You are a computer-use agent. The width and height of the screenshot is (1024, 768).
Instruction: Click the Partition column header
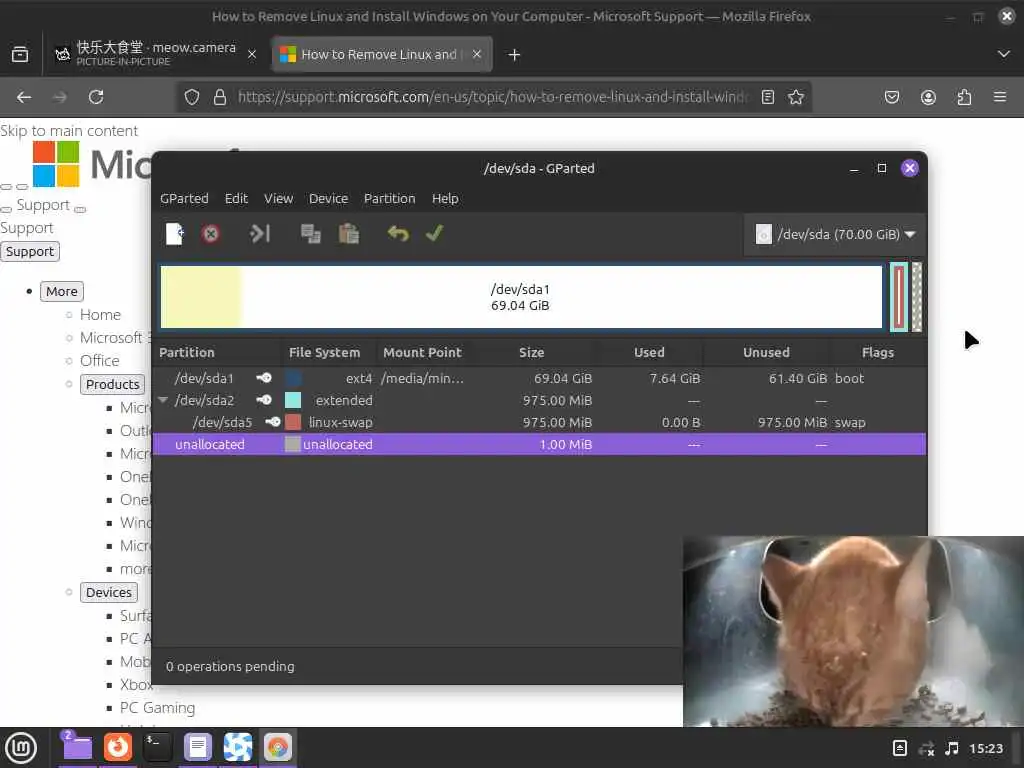tap(217, 353)
